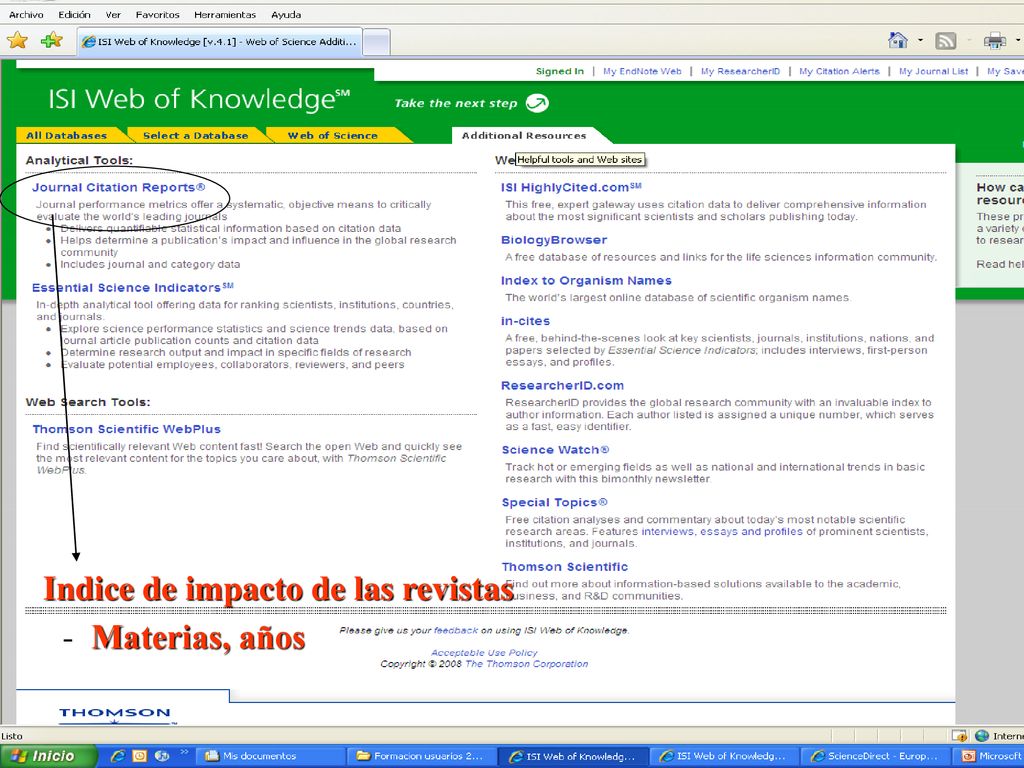Click the feedback link
The height and width of the screenshot is (768, 1024).
coord(456,630)
